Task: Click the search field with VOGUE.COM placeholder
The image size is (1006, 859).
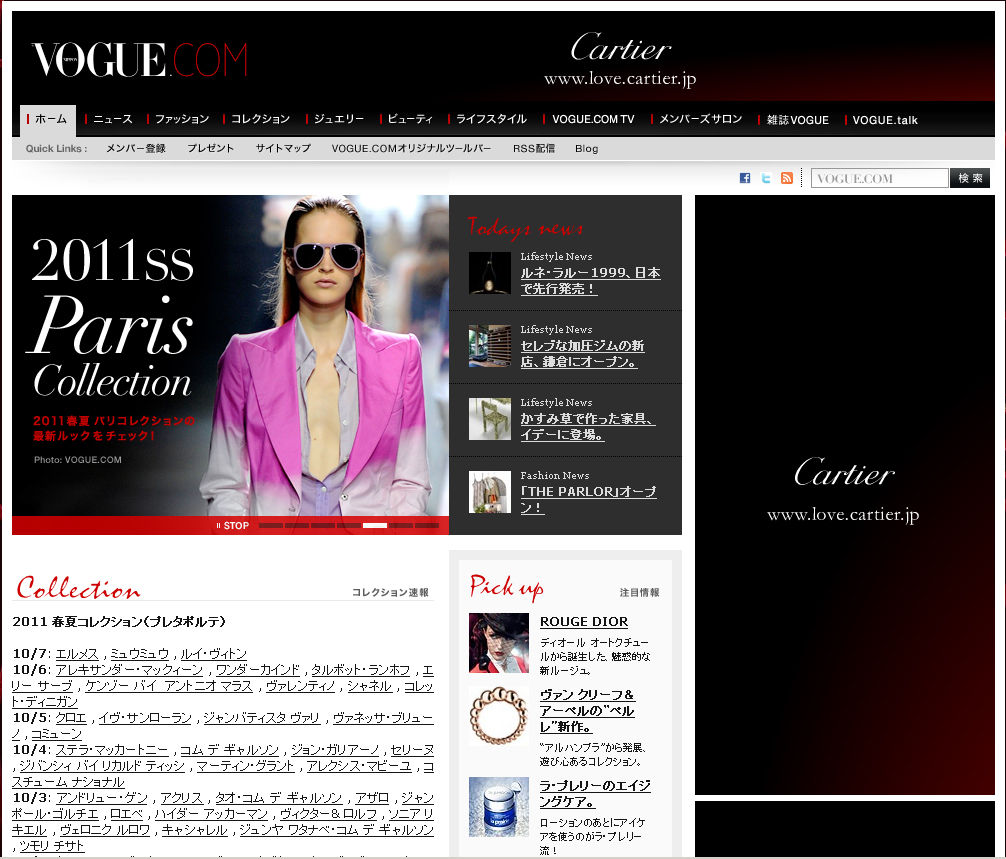Action: point(879,178)
